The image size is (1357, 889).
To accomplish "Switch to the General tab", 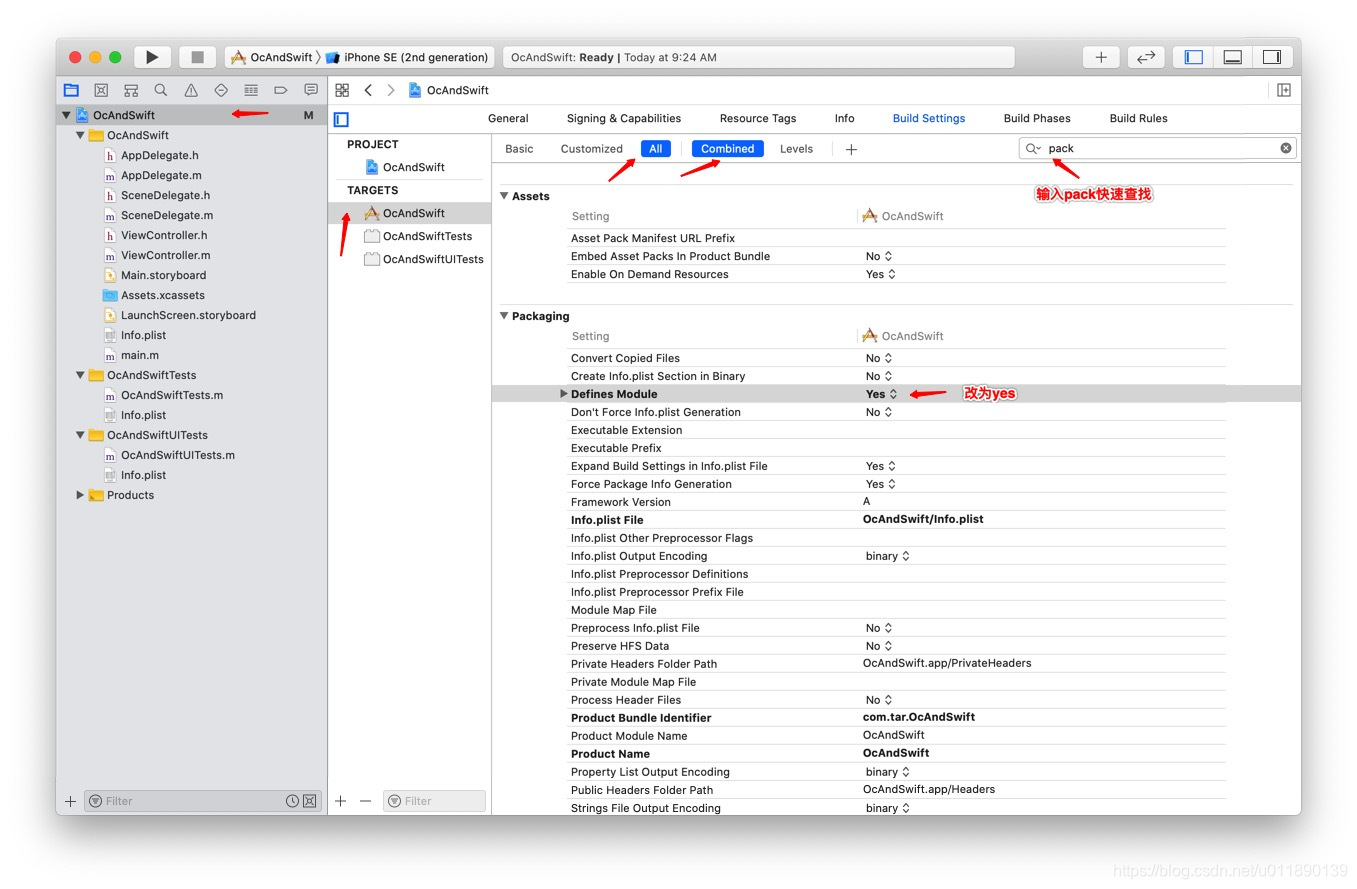I will [x=508, y=118].
